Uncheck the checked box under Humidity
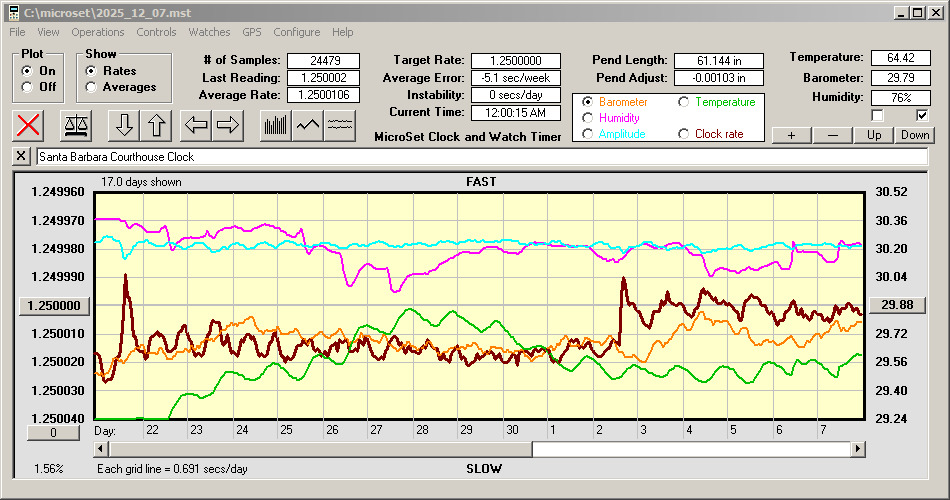Screen dimensions: 950x500 coord(922,115)
